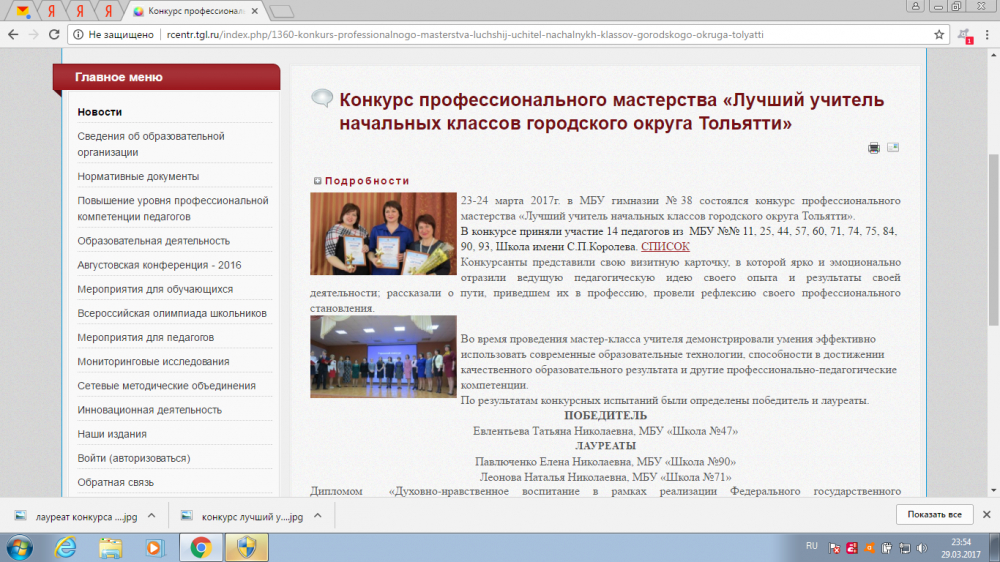Click the page scrollbar down arrow
The height and width of the screenshot is (562, 1000).
click(994, 491)
